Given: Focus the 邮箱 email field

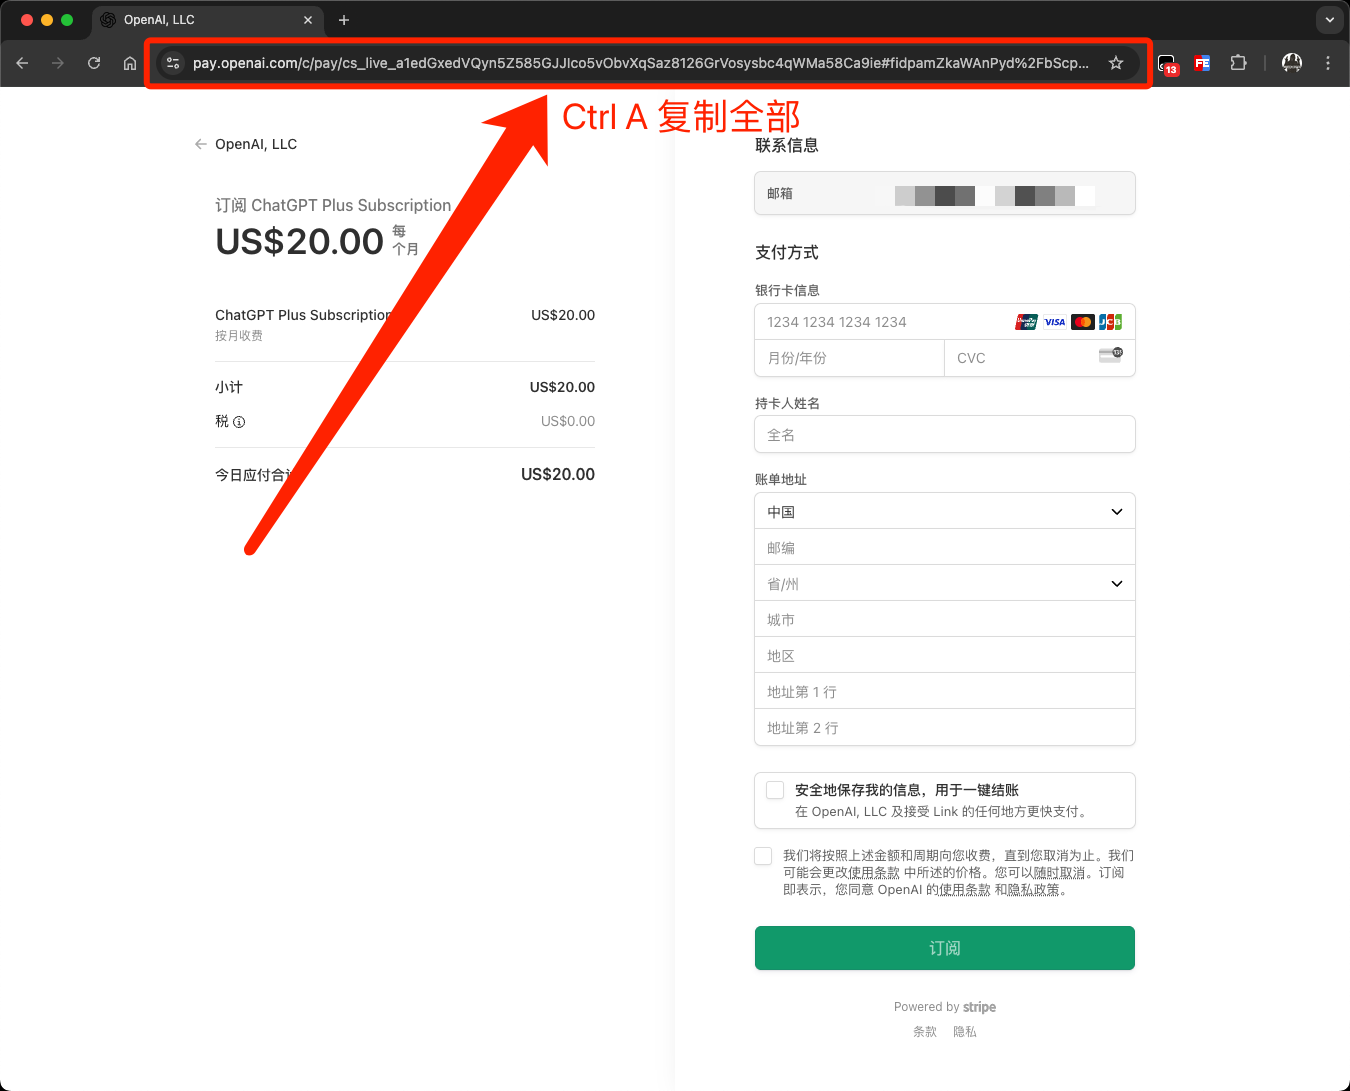Looking at the screenshot, I should [x=945, y=193].
